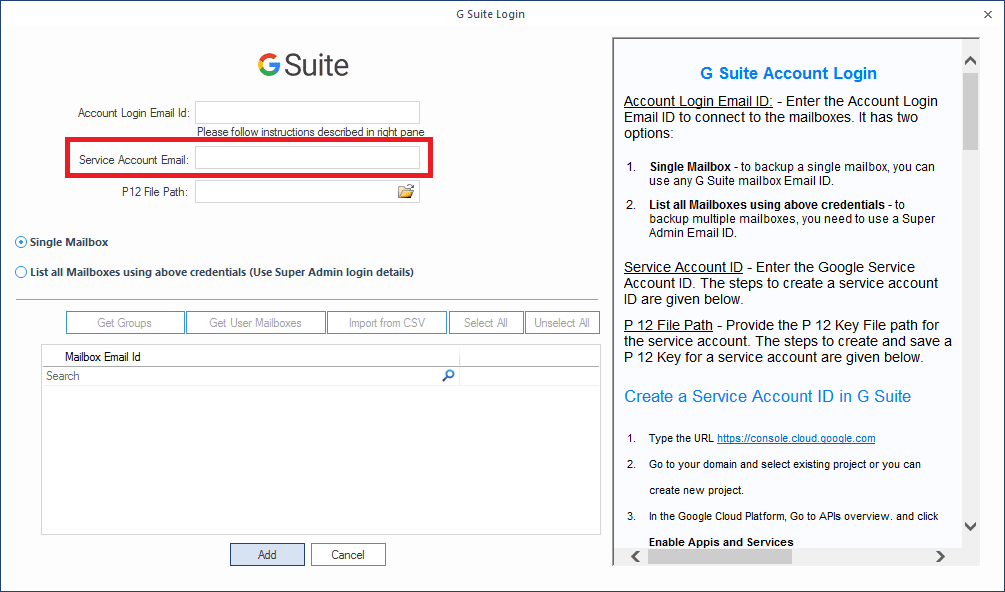Click 'Enable Appis and Services' text

pyautogui.click(x=721, y=542)
